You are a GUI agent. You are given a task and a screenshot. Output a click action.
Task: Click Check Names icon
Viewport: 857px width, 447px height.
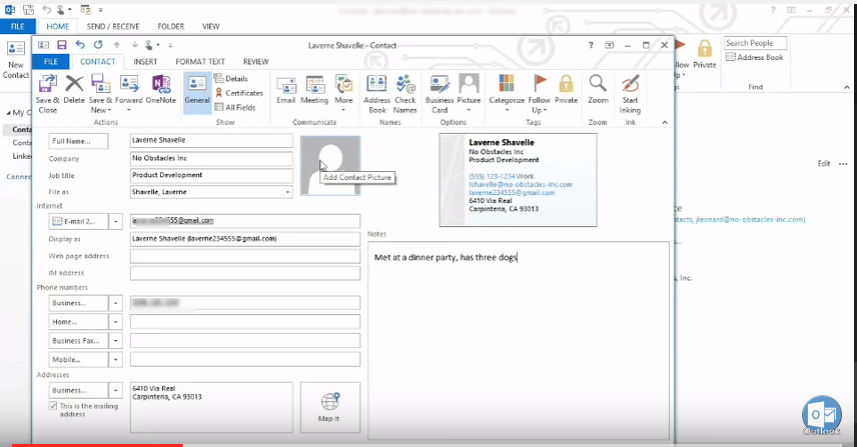point(405,94)
